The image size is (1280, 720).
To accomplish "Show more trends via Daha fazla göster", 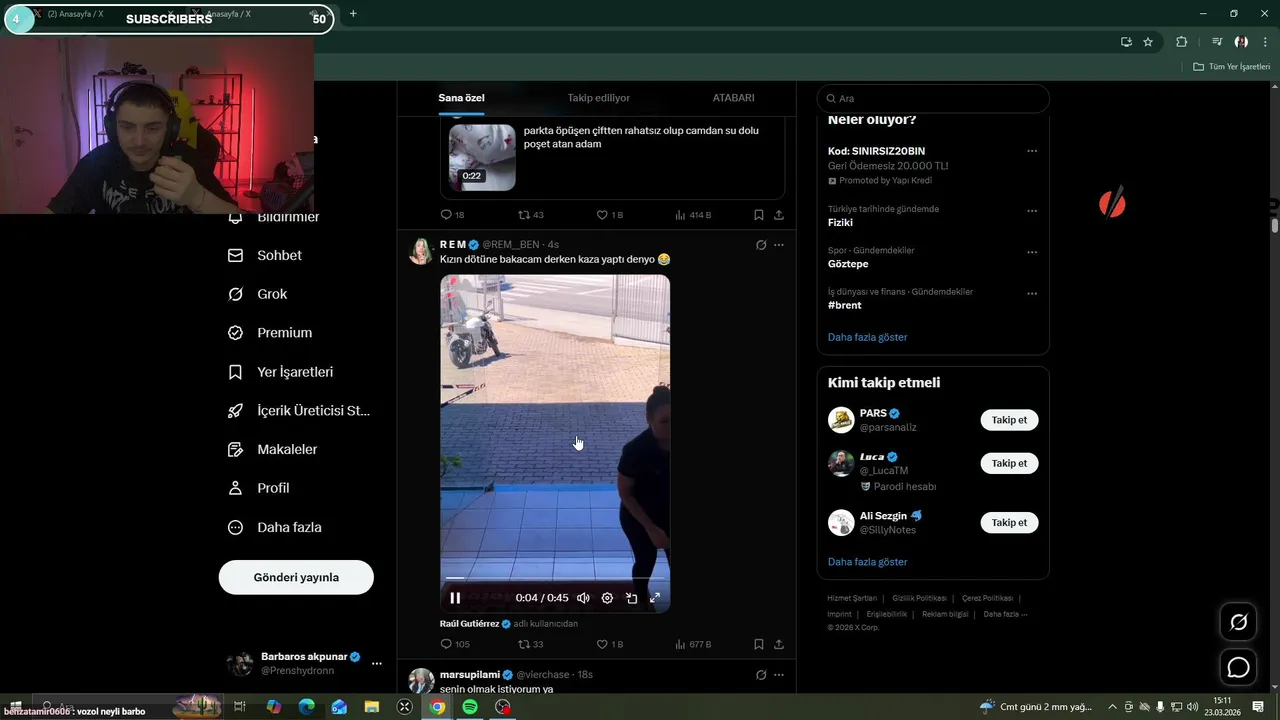I will [867, 337].
